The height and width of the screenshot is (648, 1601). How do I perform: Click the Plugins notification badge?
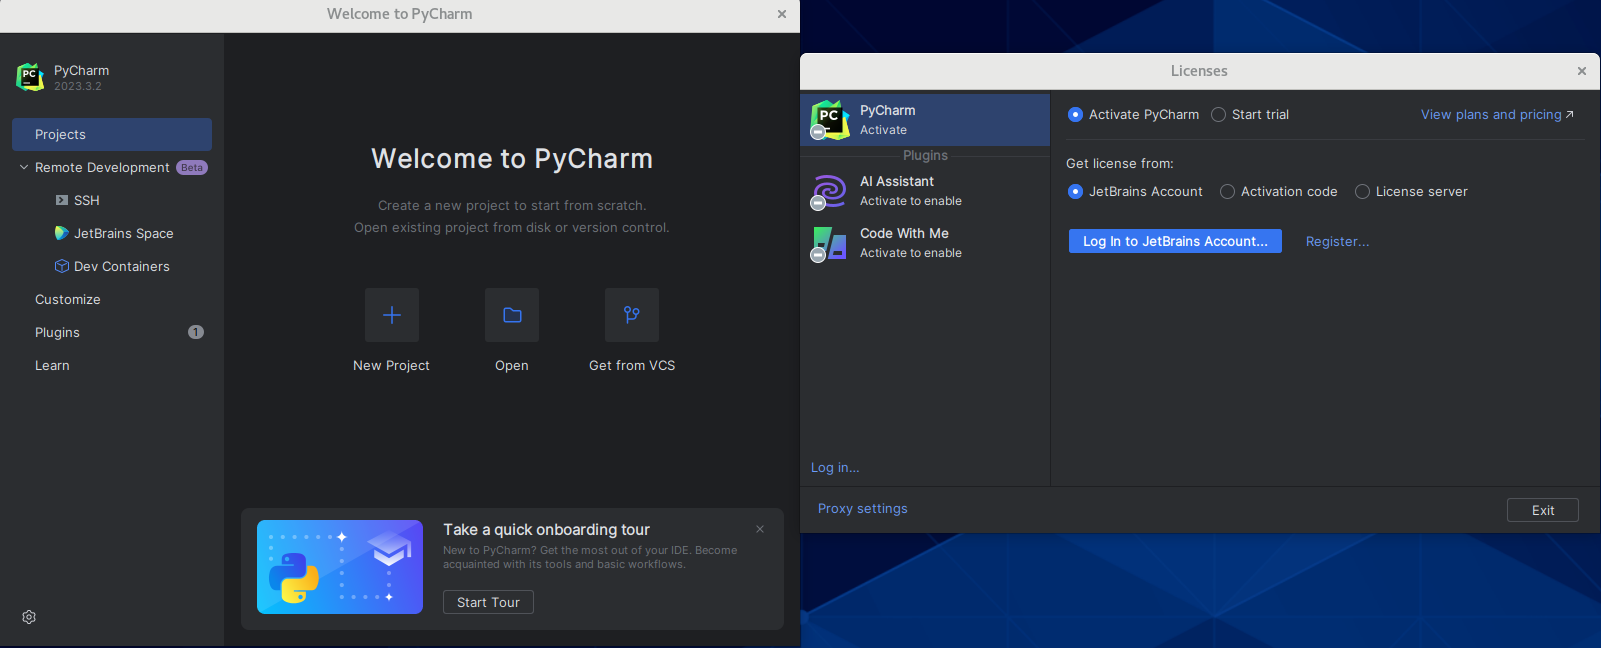pos(196,332)
